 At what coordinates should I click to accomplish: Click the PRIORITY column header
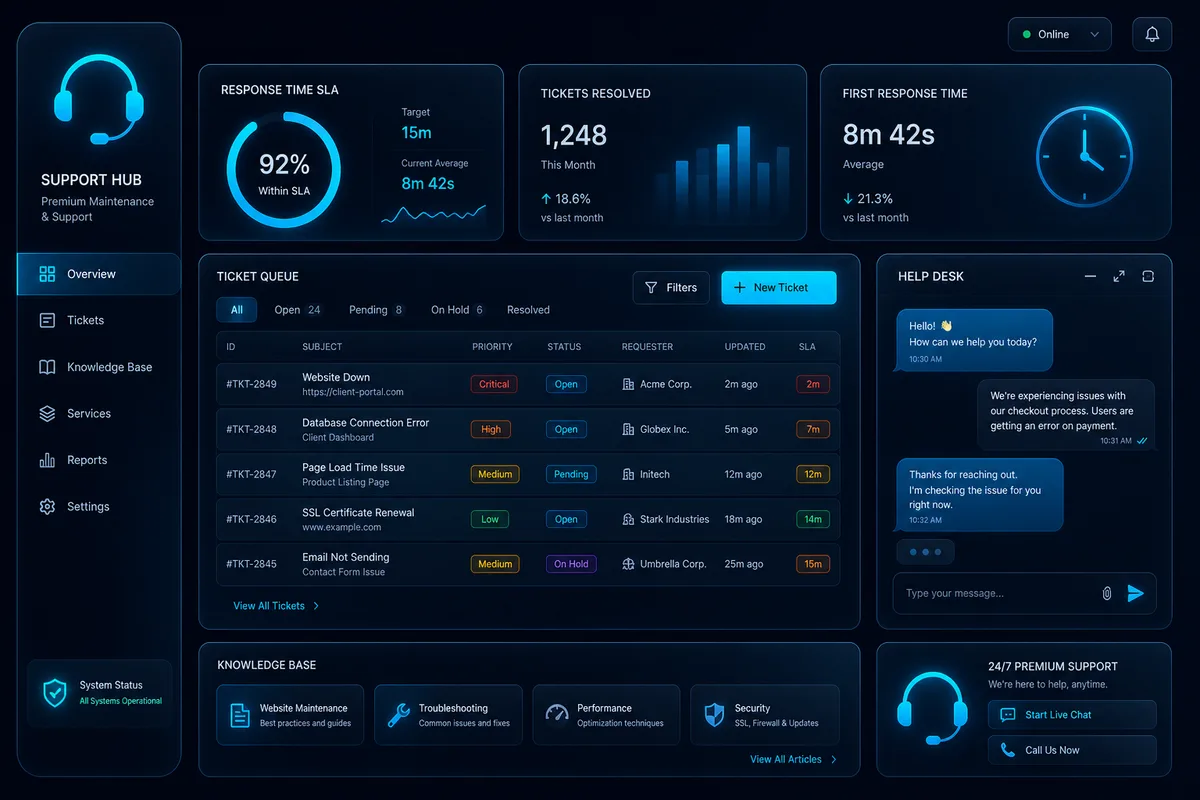[492, 347]
